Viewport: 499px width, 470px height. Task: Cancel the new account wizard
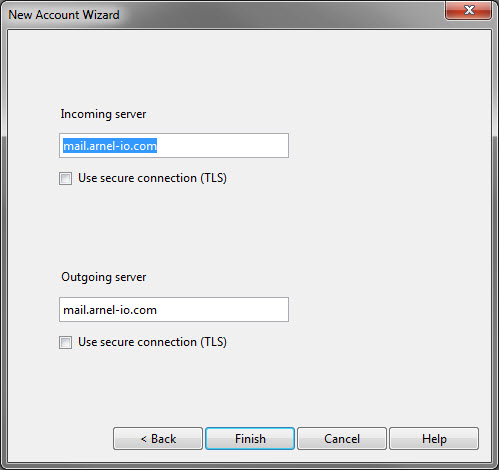pos(342,439)
